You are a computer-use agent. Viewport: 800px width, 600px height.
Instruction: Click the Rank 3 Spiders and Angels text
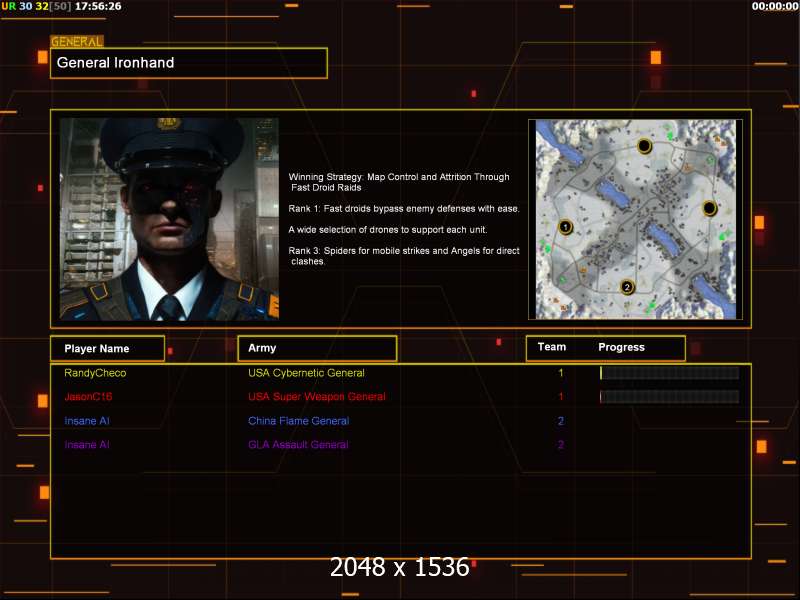[x=404, y=256]
